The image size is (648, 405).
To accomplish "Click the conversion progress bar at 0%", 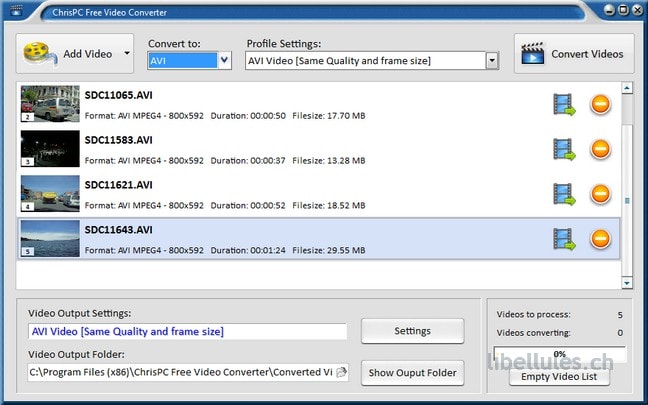I will [560, 354].
